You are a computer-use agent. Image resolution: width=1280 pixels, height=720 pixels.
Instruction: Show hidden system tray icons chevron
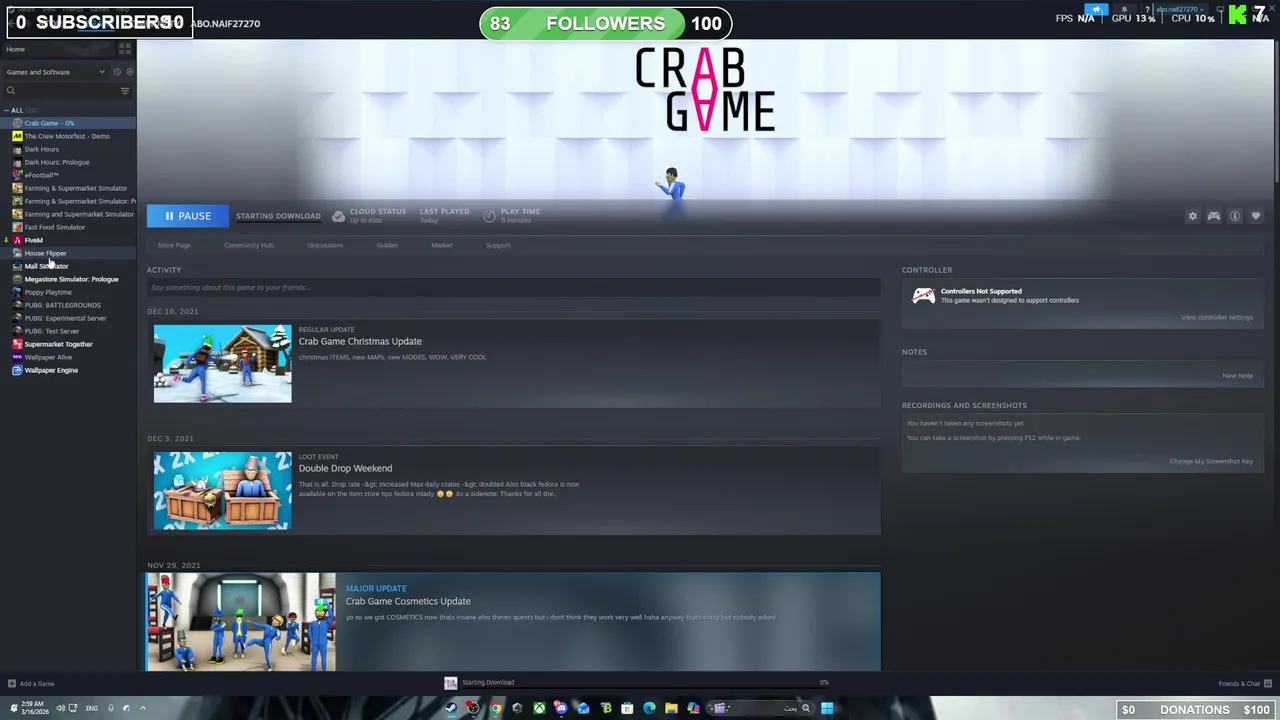142,708
